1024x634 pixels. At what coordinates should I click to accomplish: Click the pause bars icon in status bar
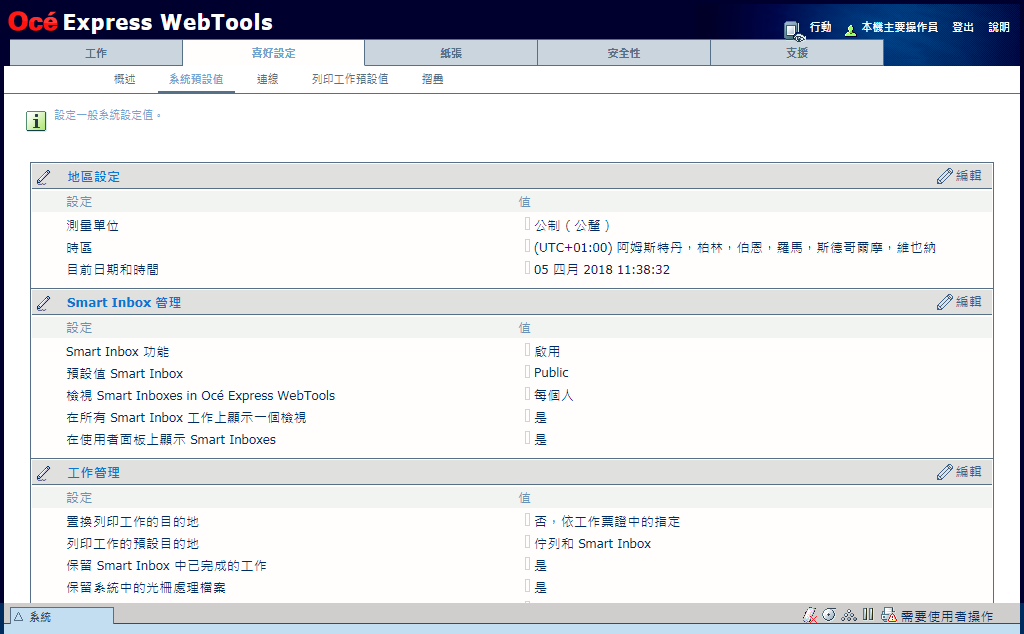tap(868, 615)
